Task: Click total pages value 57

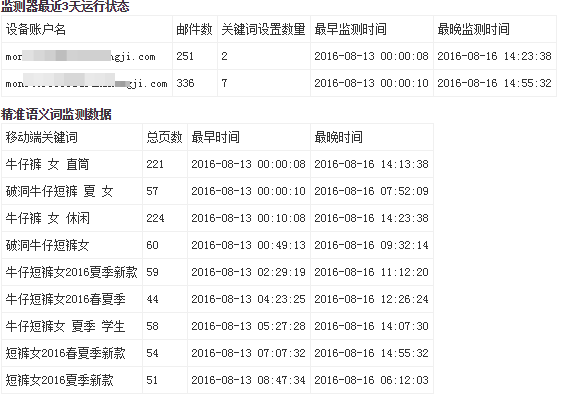Action: pos(152,191)
